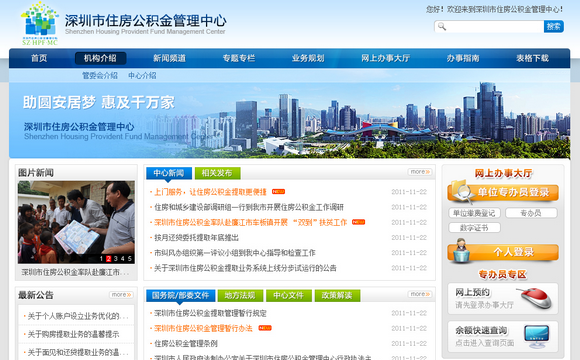Click the red mouse icon for online booking
Viewport: 580px width, 360px height.
[x=536, y=298]
